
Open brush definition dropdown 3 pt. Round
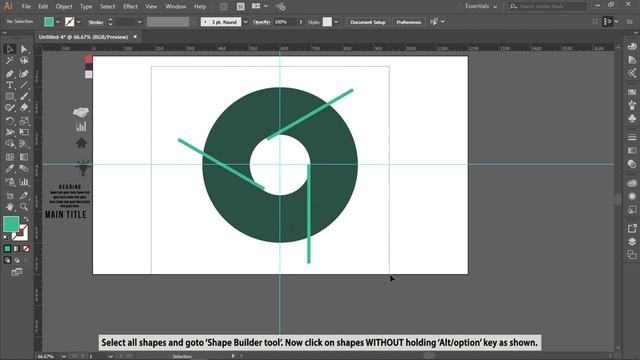(245, 22)
